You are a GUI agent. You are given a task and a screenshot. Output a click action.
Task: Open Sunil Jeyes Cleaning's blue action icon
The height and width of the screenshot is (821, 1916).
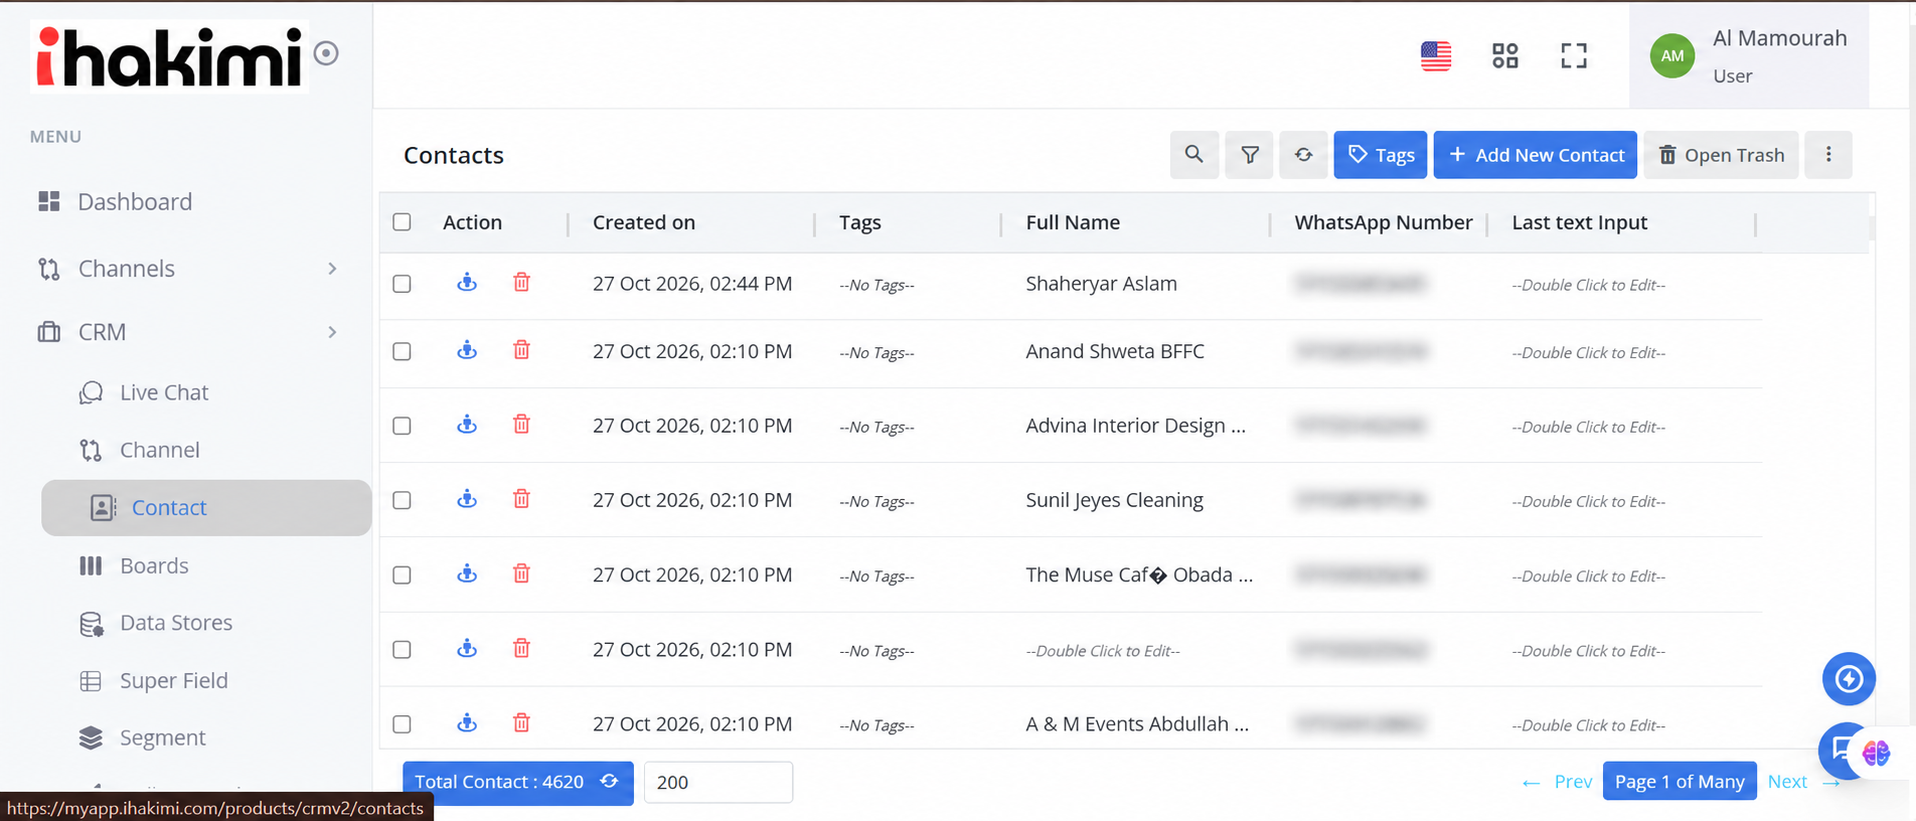point(467,499)
